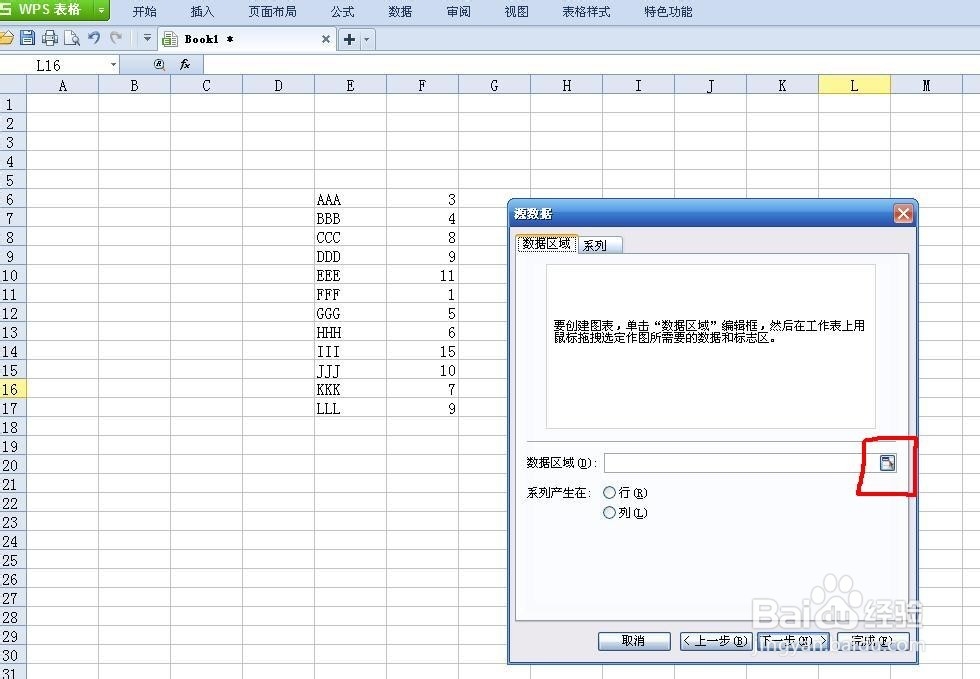Switch to the 系列 tab in the dialog
Screen dimensions: 980x679
click(x=596, y=244)
